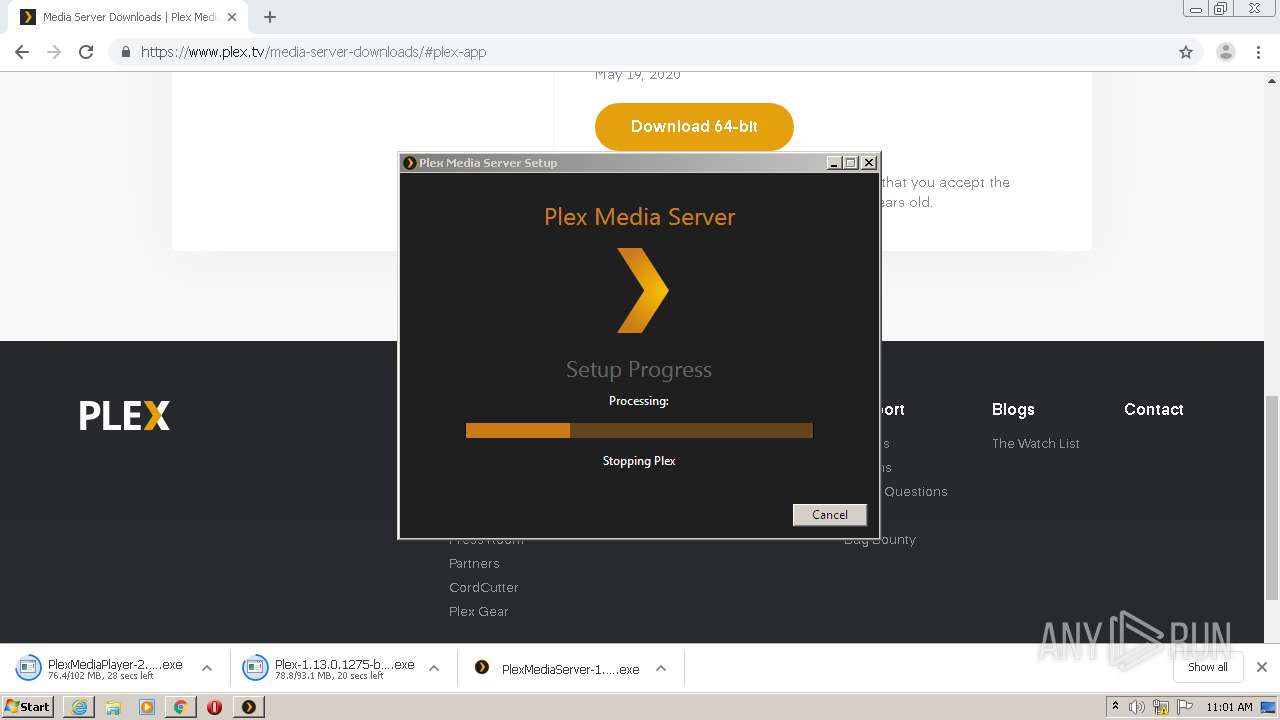Close the Plex Media Server Setup dialog

tap(869, 162)
